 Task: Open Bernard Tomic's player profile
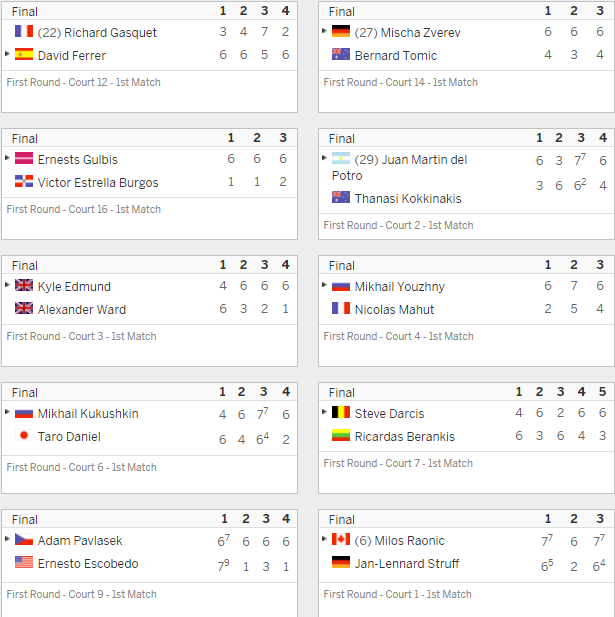tap(396, 55)
